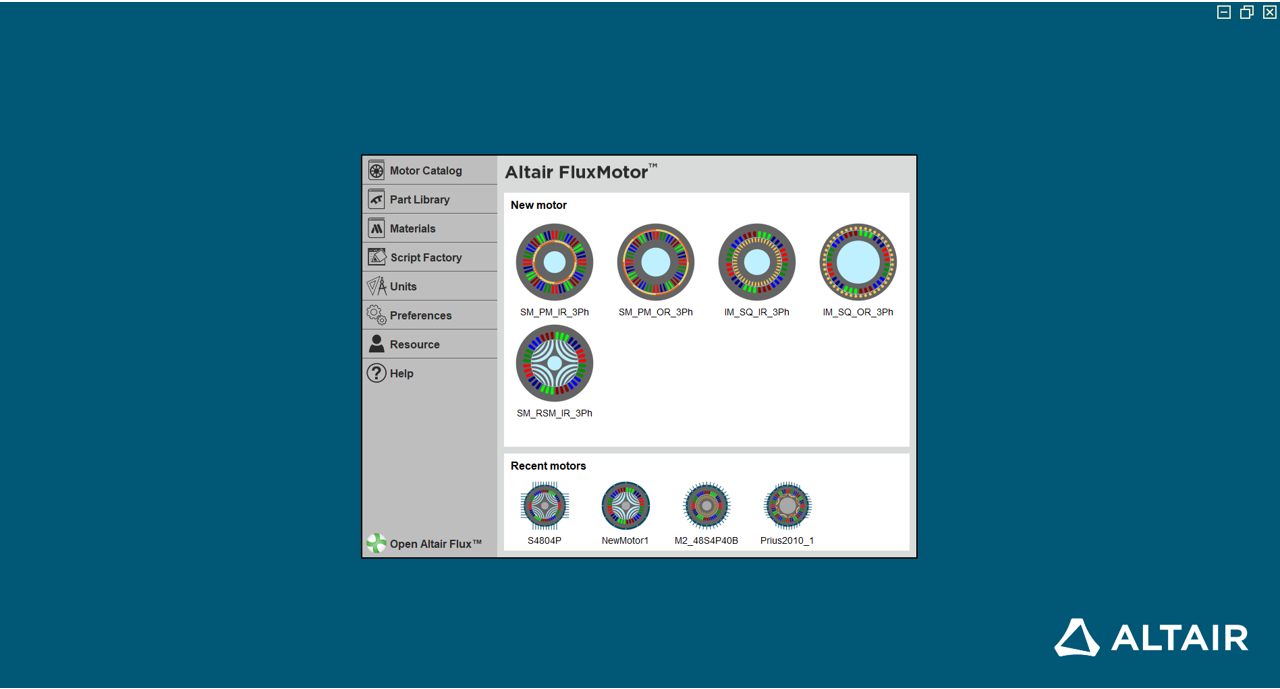Select the SM_PM_OR_3Ph motor template
Image resolution: width=1280 pixels, height=689 pixels.
pos(655,262)
